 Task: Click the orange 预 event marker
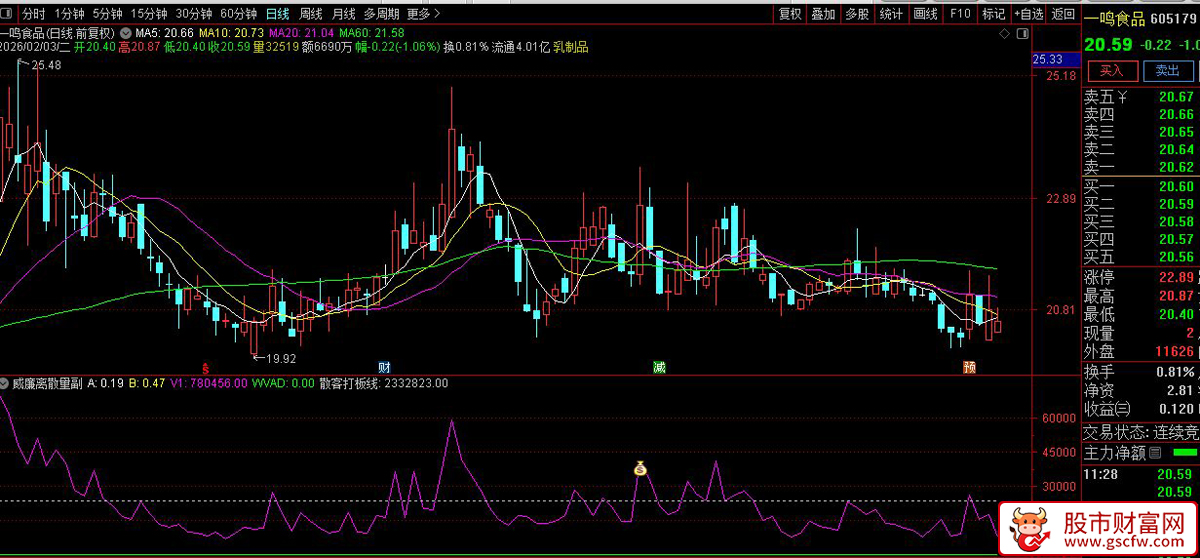pos(969,367)
